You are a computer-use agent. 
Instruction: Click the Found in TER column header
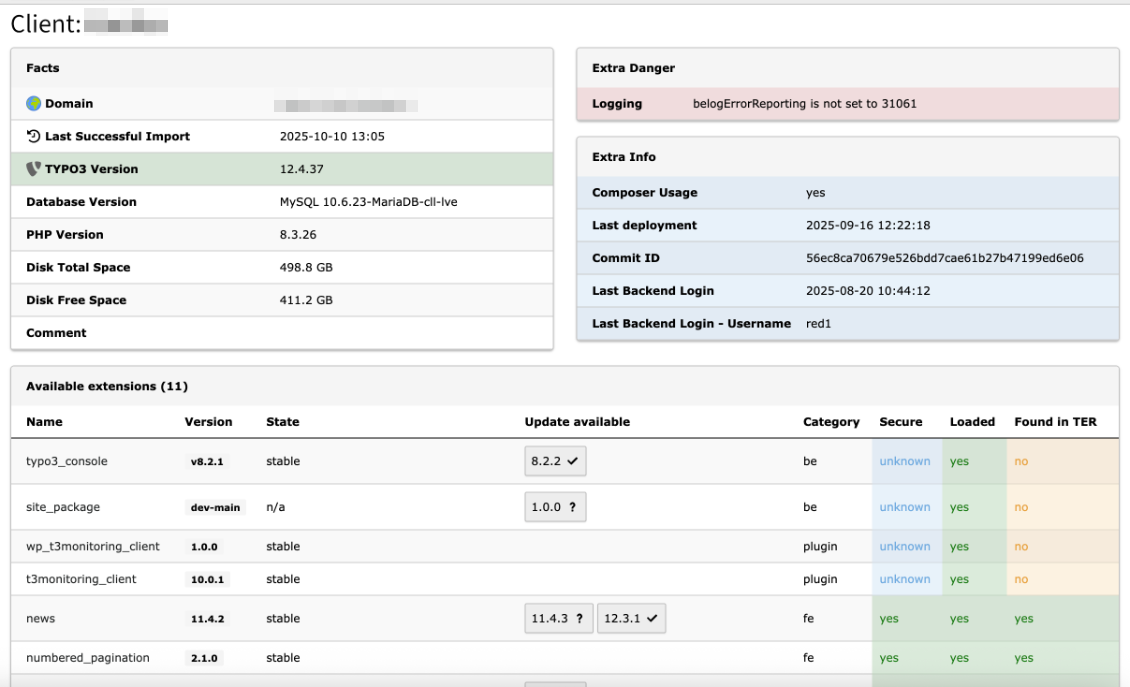pyautogui.click(x=1055, y=422)
